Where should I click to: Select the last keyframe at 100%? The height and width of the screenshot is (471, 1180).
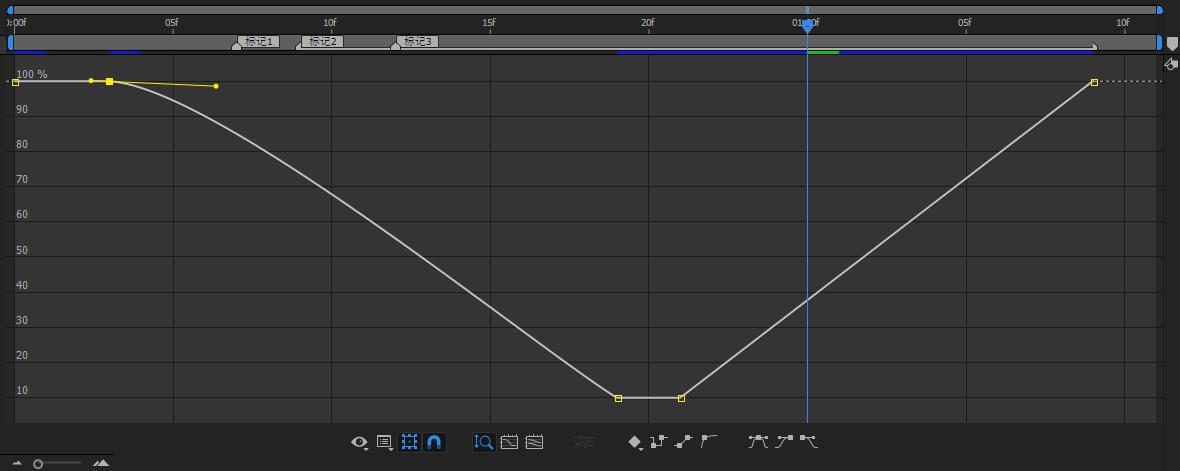[1094, 82]
